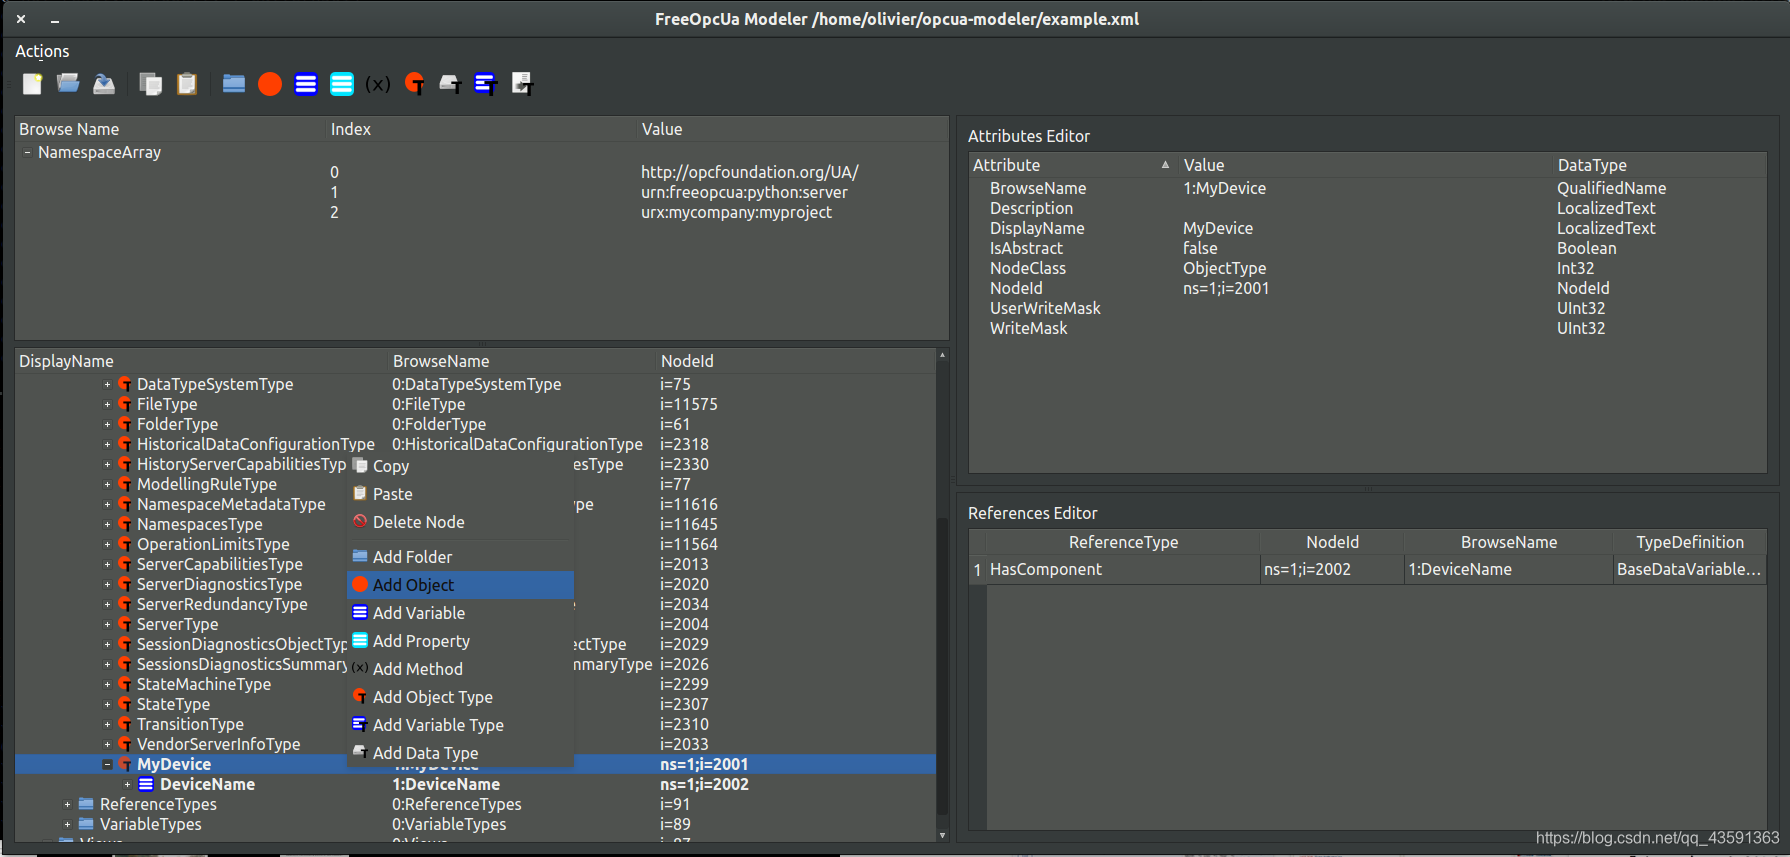This screenshot has height=857, width=1790.
Task: Select the DeviceName variable row
Action: (x=475, y=784)
